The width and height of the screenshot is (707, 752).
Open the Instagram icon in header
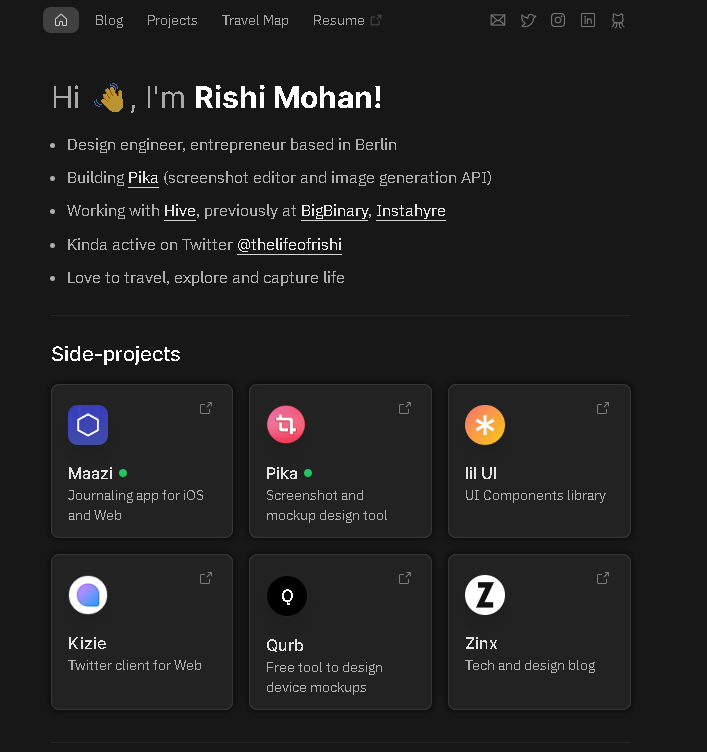coord(558,20)
